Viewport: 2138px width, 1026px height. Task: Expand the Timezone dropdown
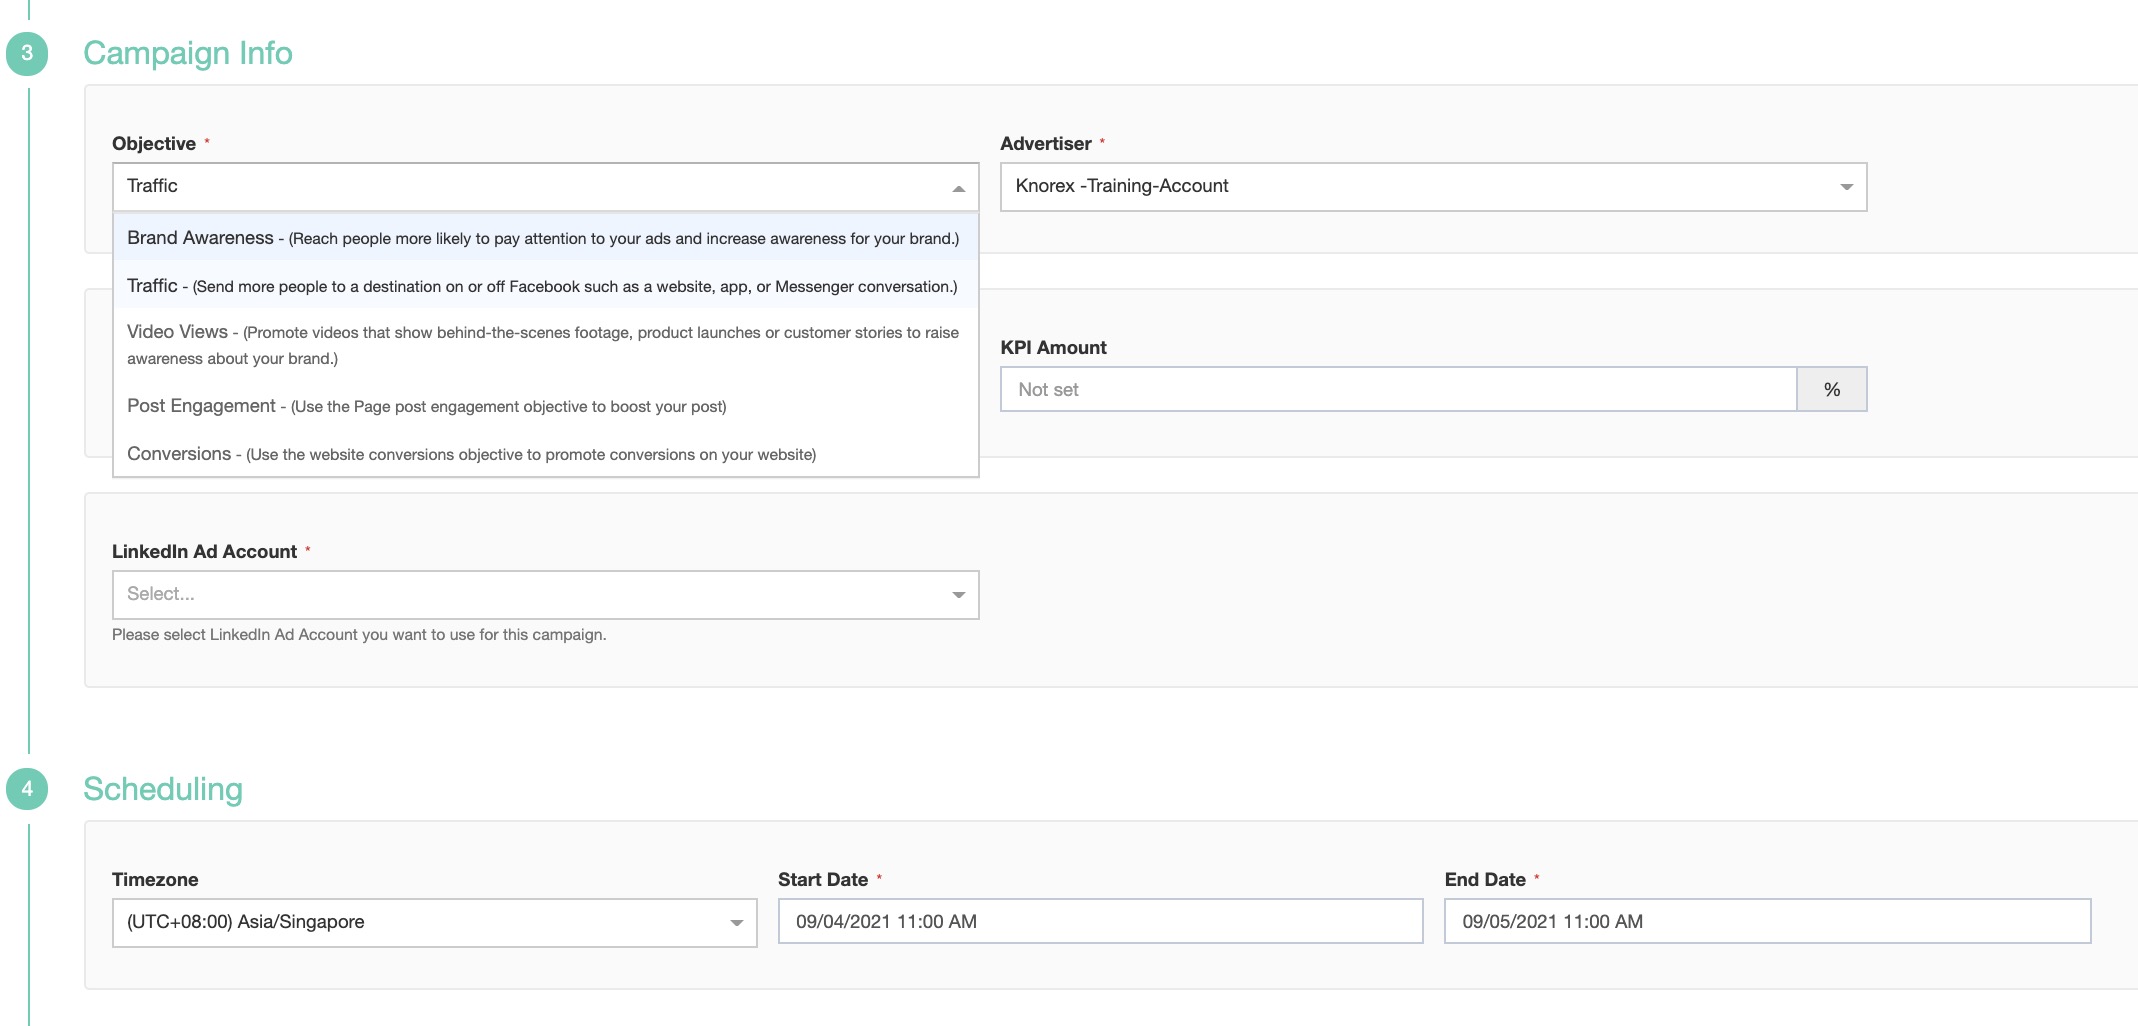[420, 922]
